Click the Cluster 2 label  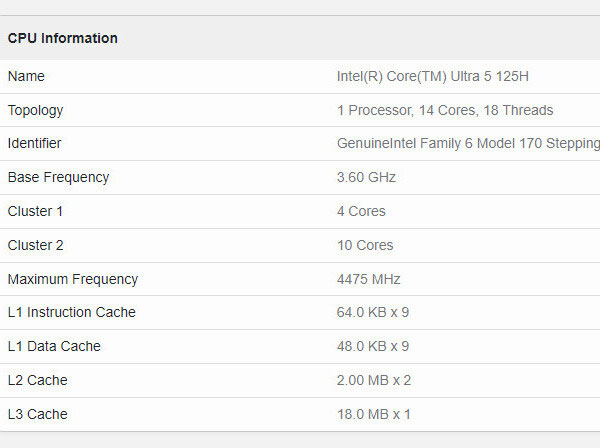(x=35, y=245)
